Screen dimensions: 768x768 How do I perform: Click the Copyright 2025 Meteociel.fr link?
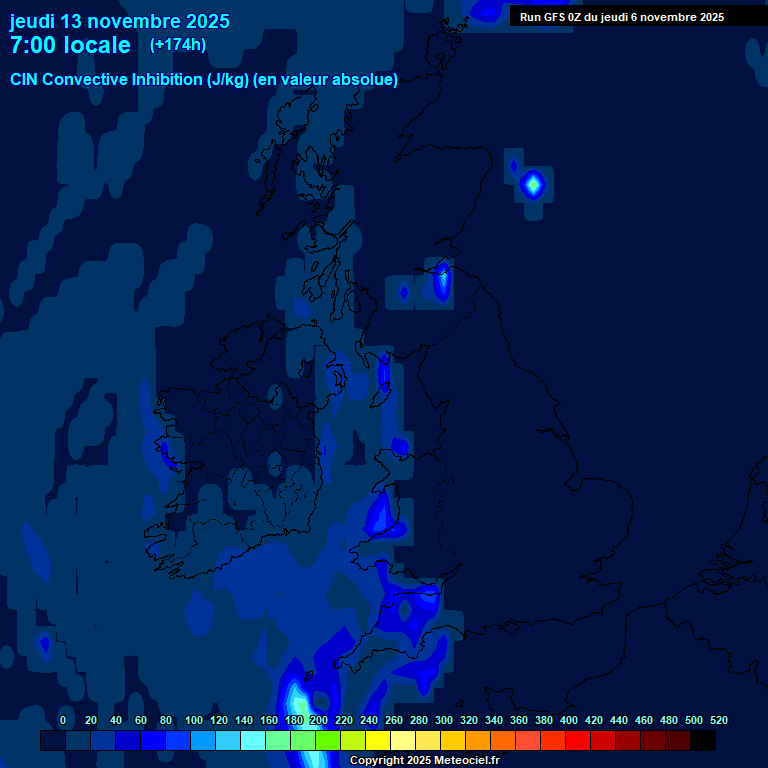(x=424, y=761)
